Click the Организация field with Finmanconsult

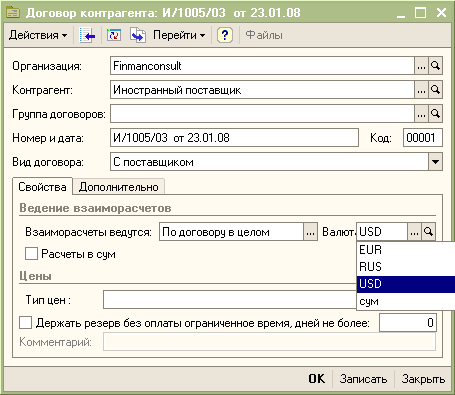(x=262, y=66)
